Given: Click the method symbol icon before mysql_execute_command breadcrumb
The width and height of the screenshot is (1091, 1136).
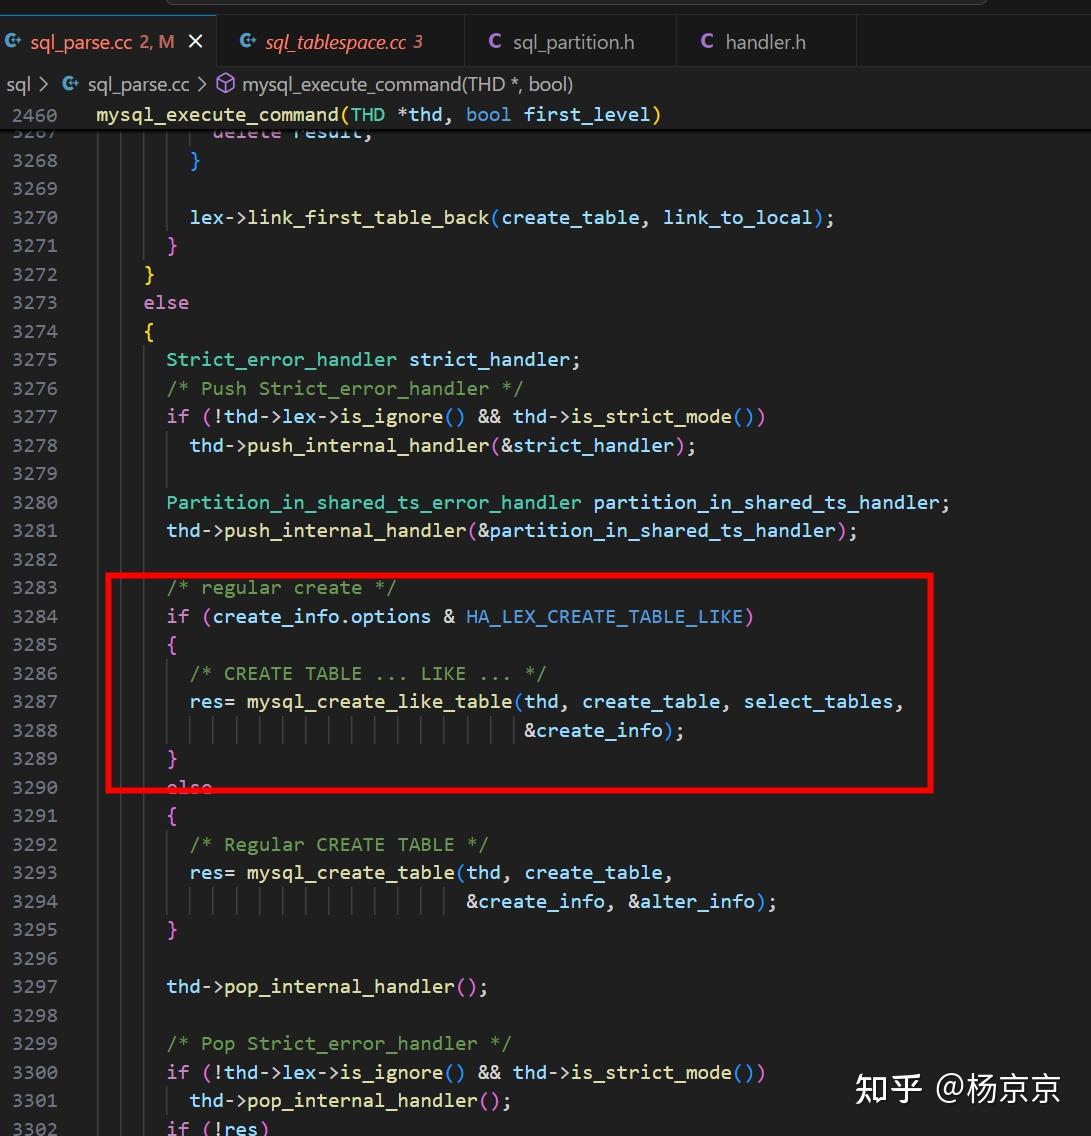Looking at the screenshot, I should coord(225,84).
